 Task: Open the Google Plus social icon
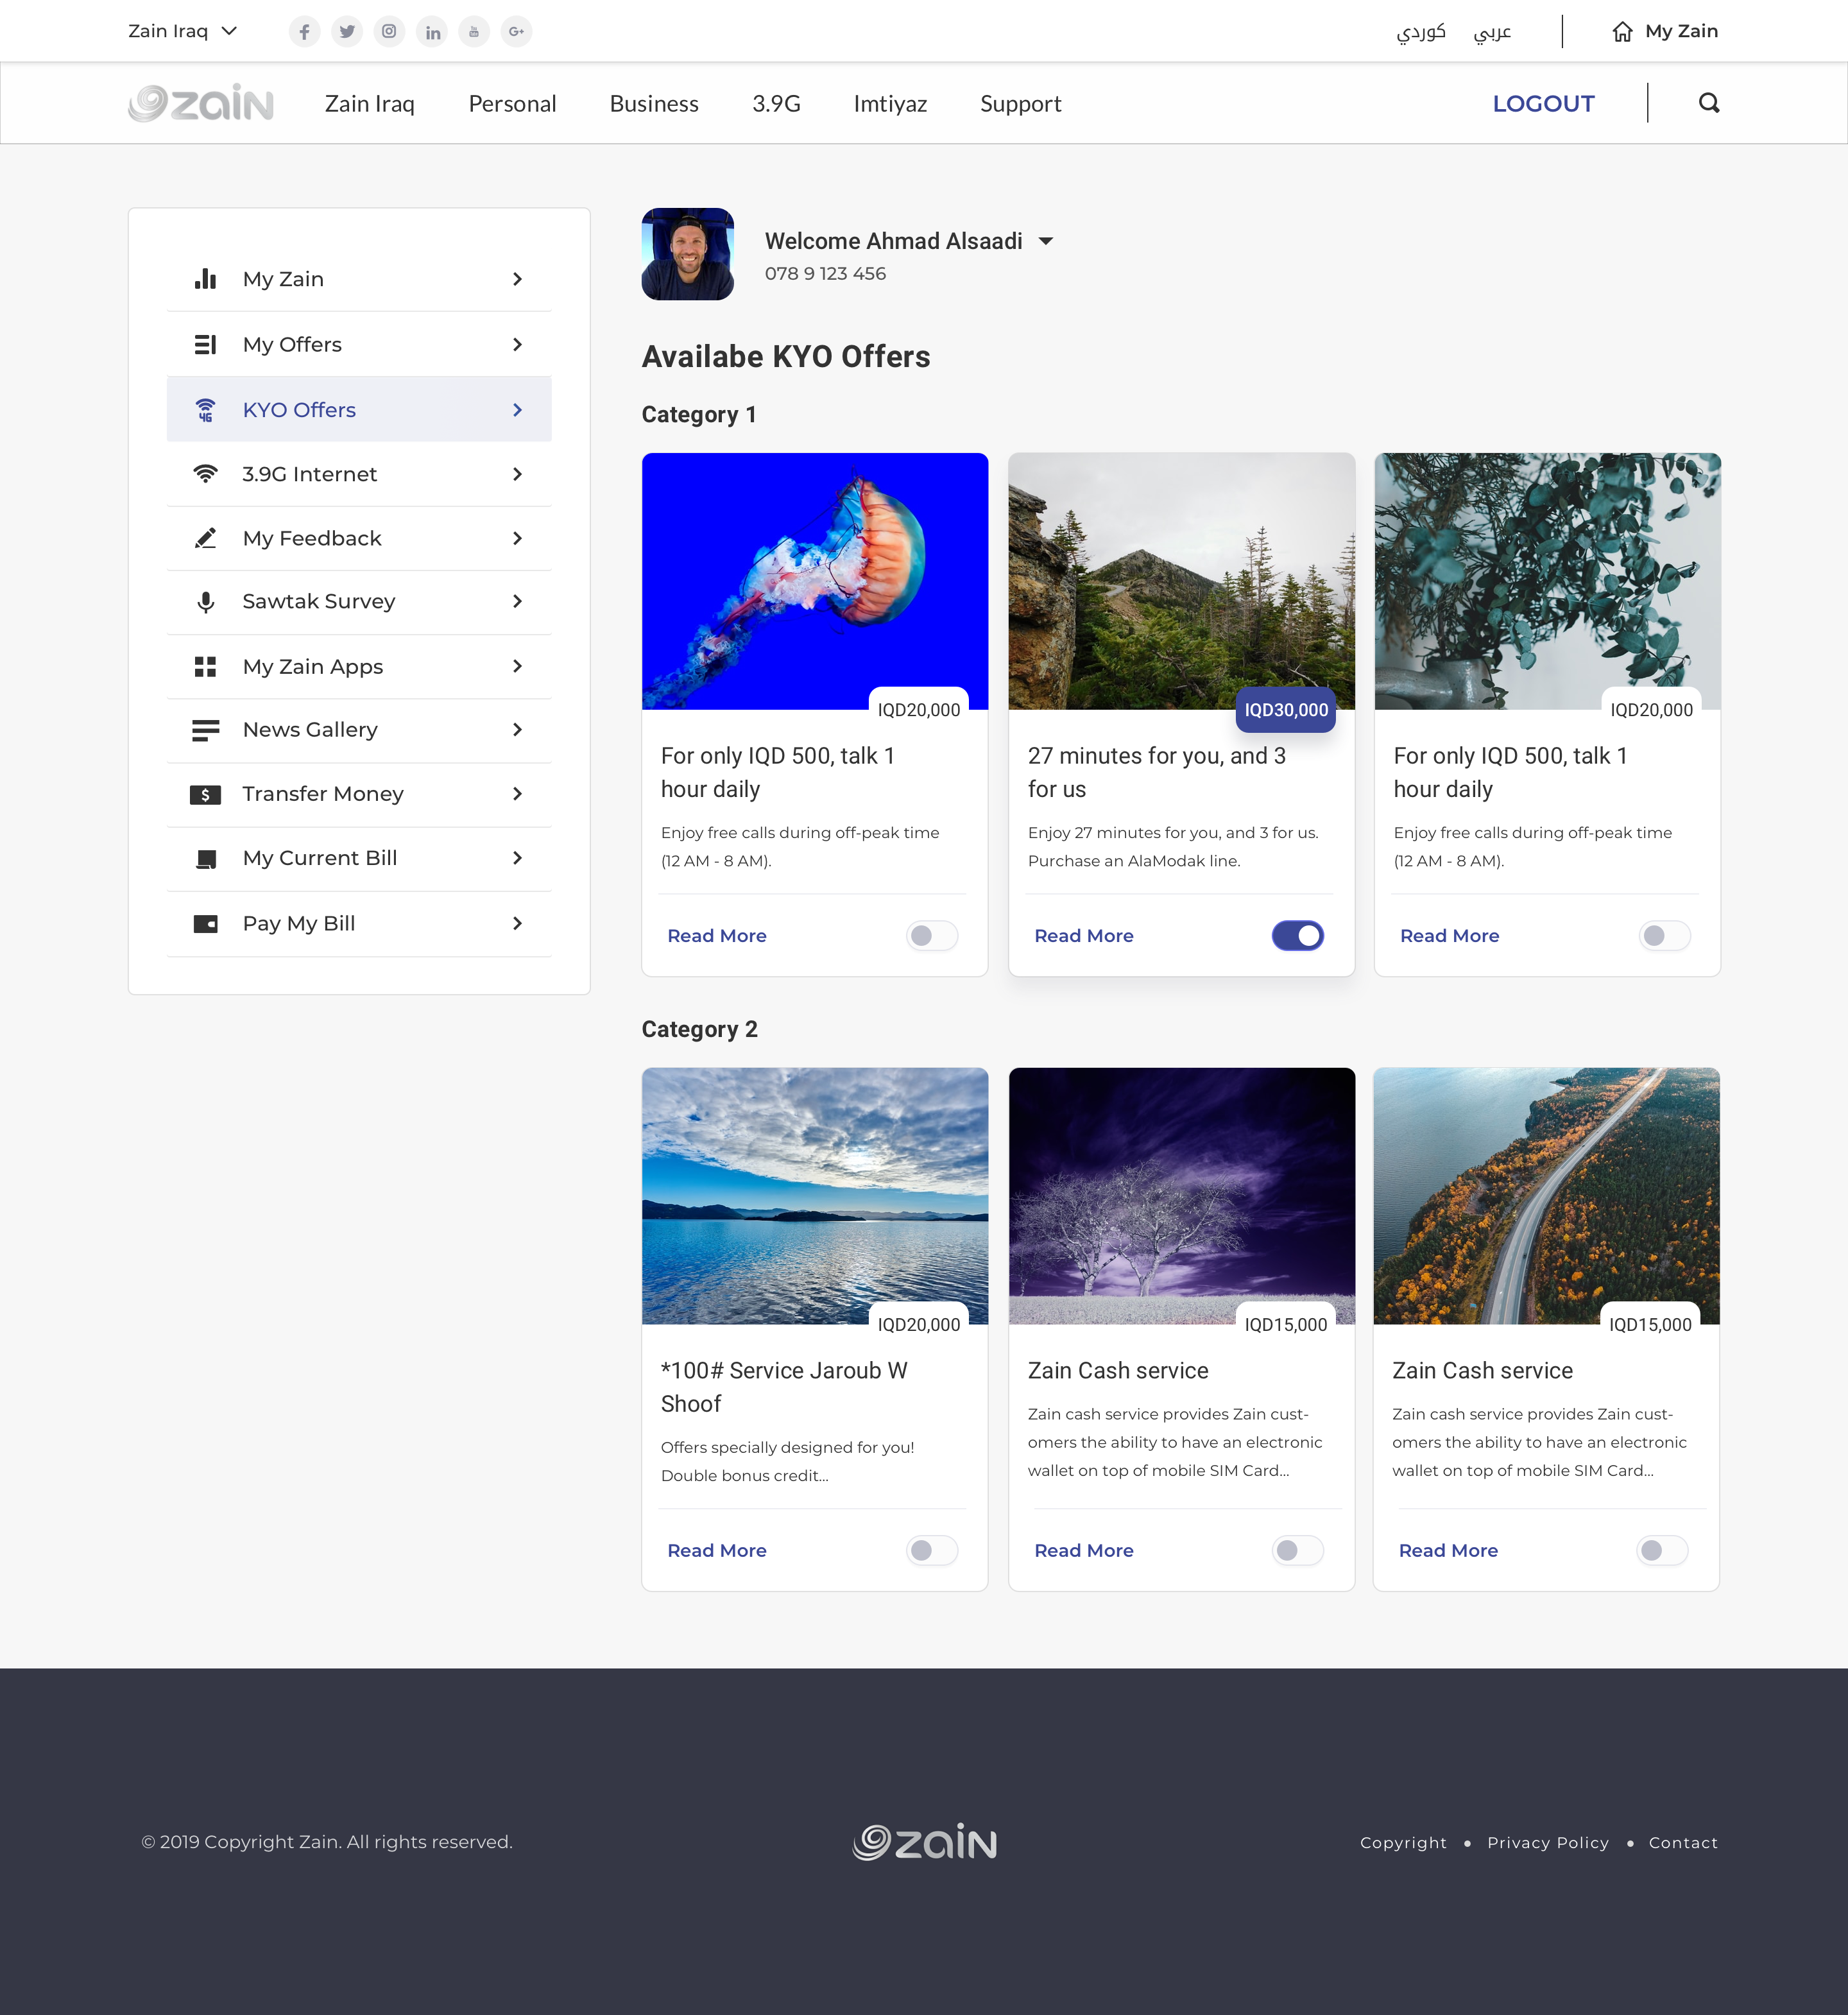(516, 31)
